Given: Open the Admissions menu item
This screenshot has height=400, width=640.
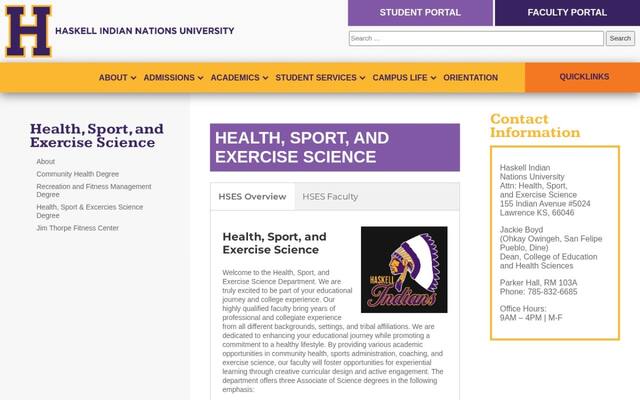Looking at the screenshot, I should (169, 78).
